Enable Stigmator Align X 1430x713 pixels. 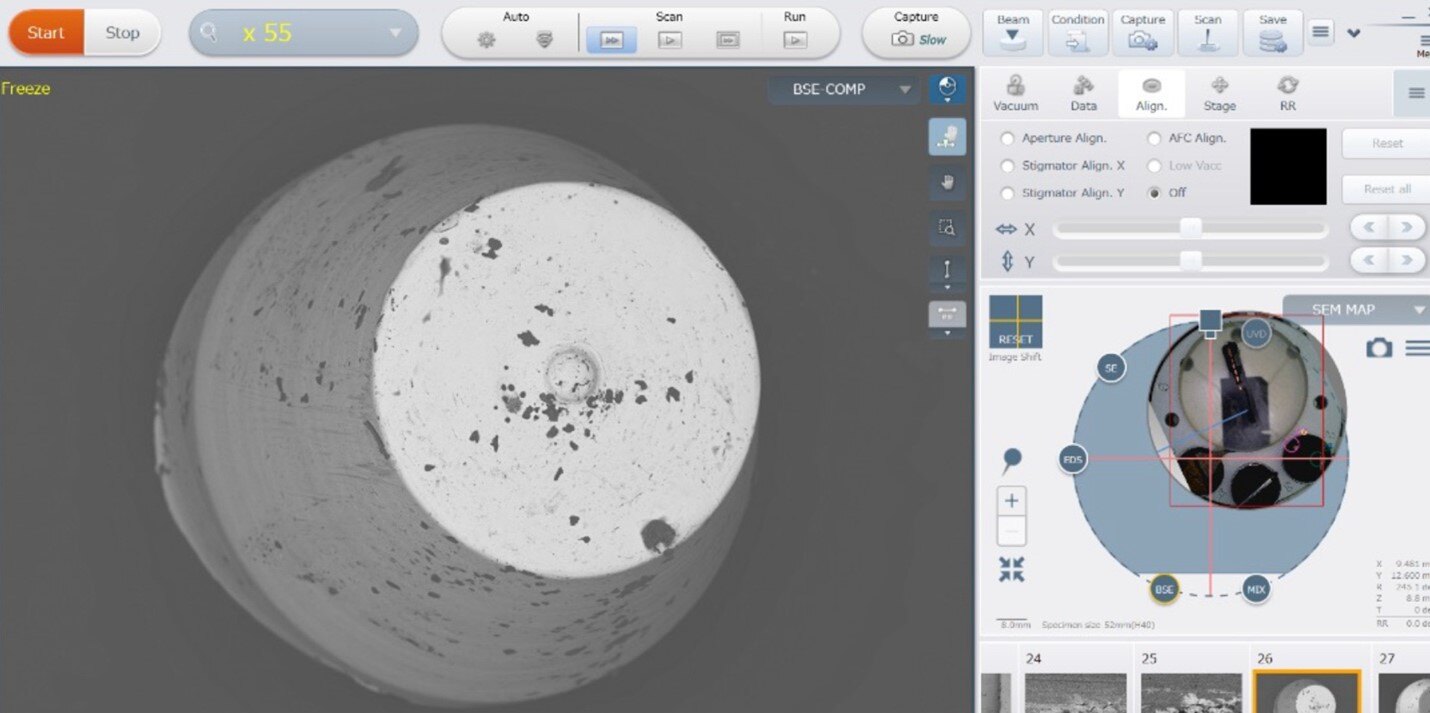(1008, 166)
